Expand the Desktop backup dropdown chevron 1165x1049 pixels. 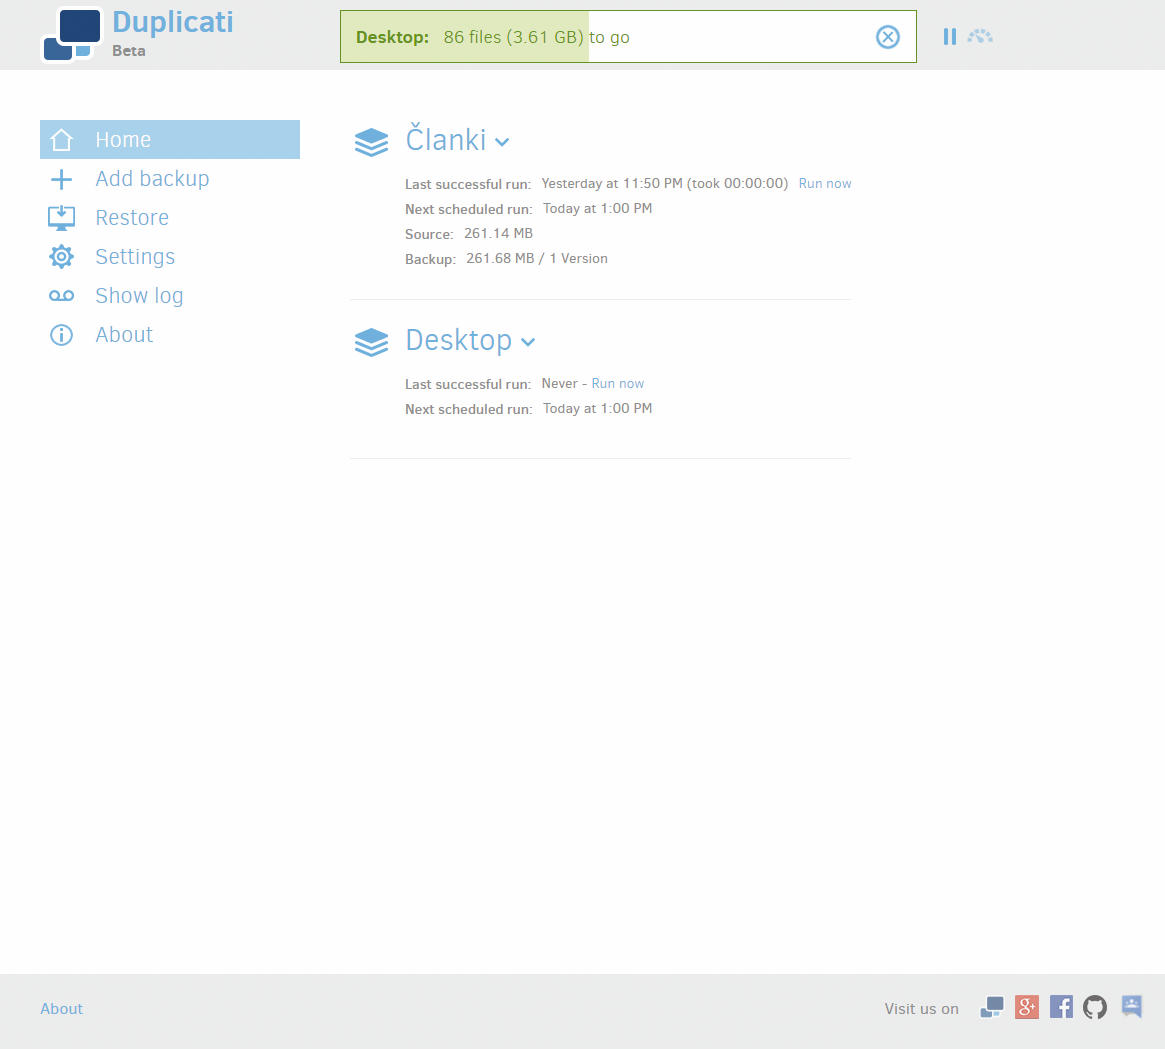click(528, 342)
